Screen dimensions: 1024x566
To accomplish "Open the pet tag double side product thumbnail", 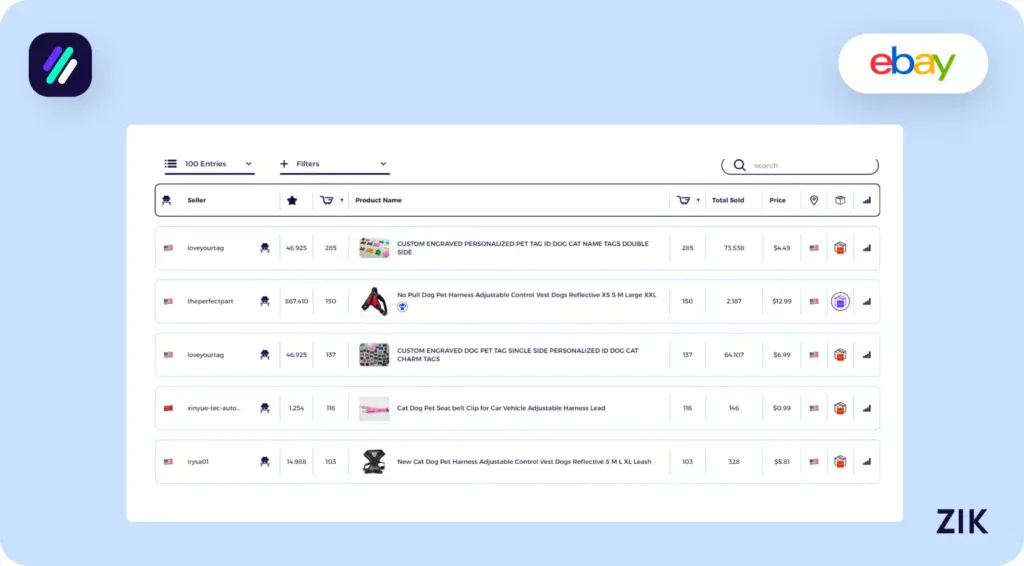I will pos(374,248).
